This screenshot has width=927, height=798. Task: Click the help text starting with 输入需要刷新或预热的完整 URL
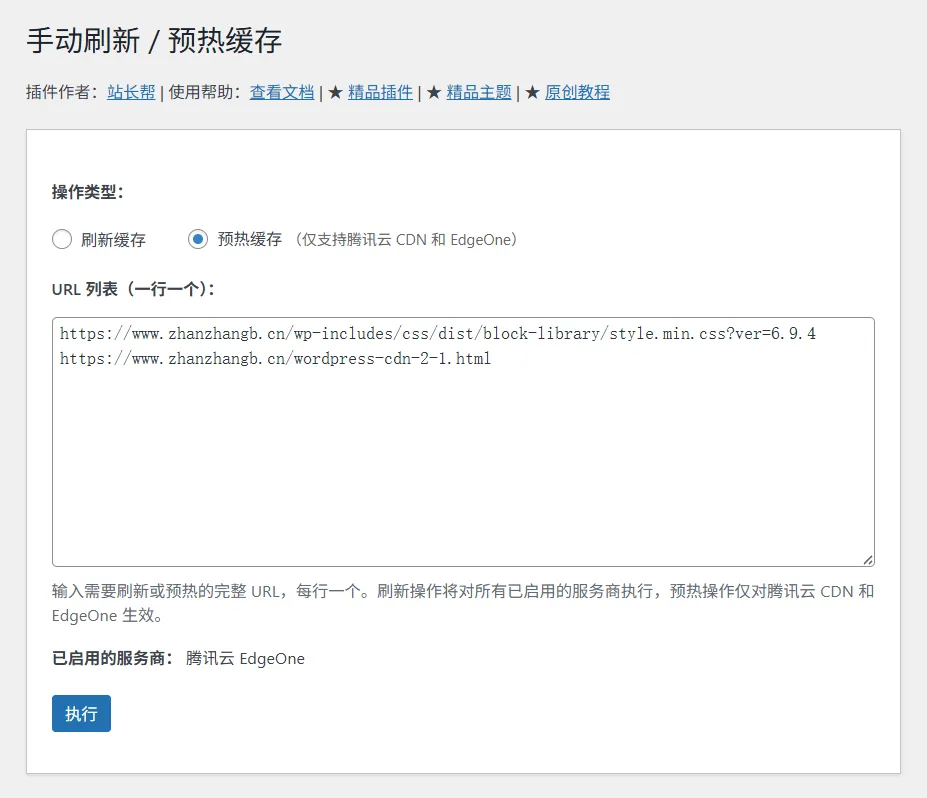point(463,604)
